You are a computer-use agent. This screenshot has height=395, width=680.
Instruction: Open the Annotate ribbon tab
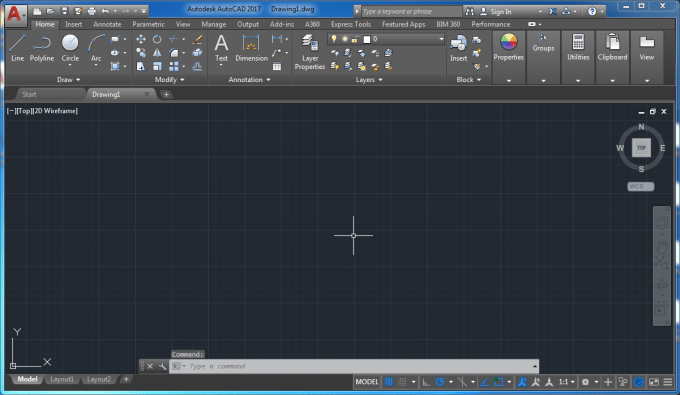pos(107,24)
